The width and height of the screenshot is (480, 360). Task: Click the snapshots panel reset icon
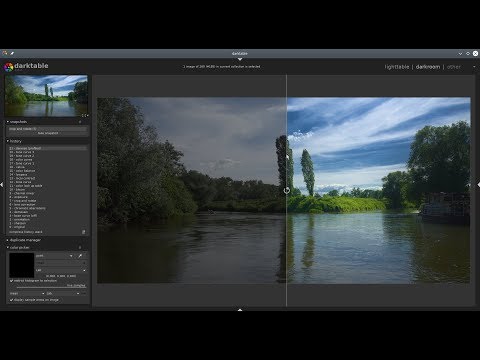(x=80, y=122)
